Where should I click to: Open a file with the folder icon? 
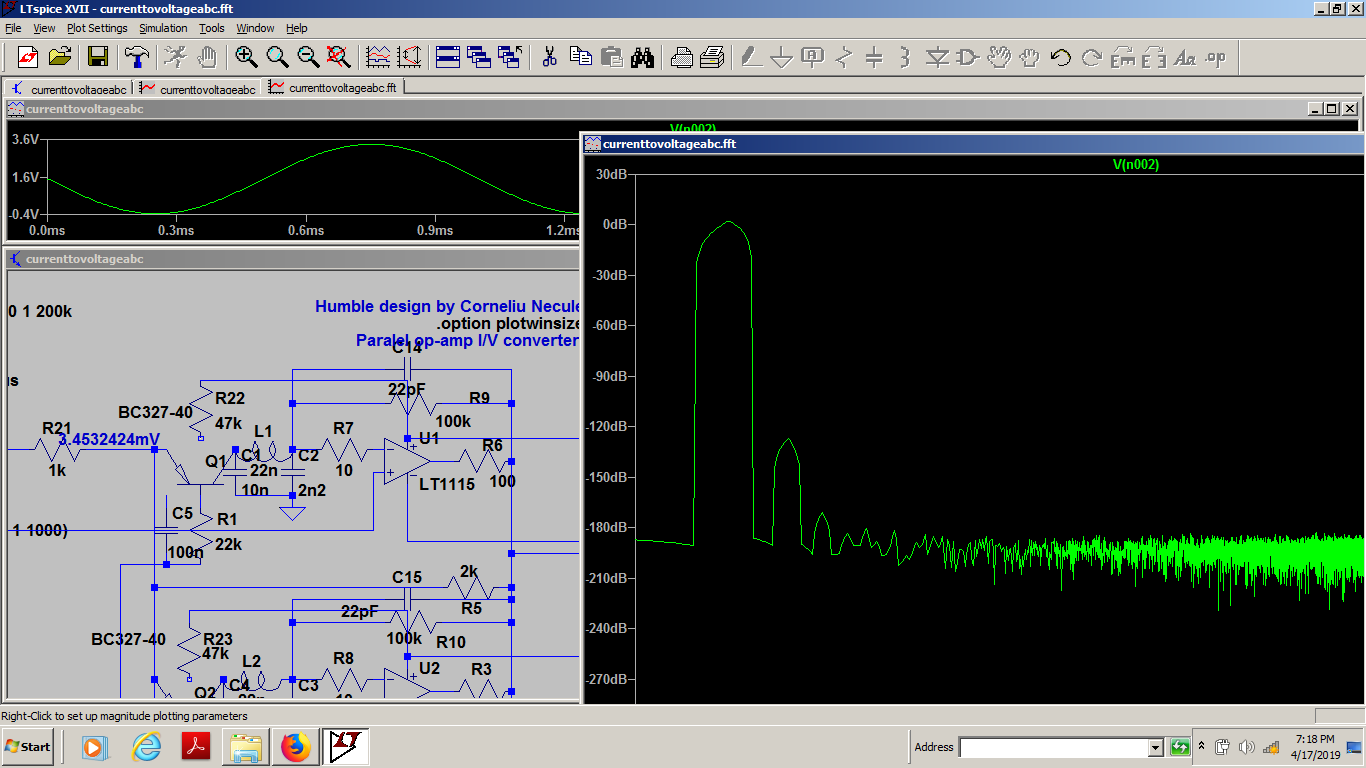point(60,57)
